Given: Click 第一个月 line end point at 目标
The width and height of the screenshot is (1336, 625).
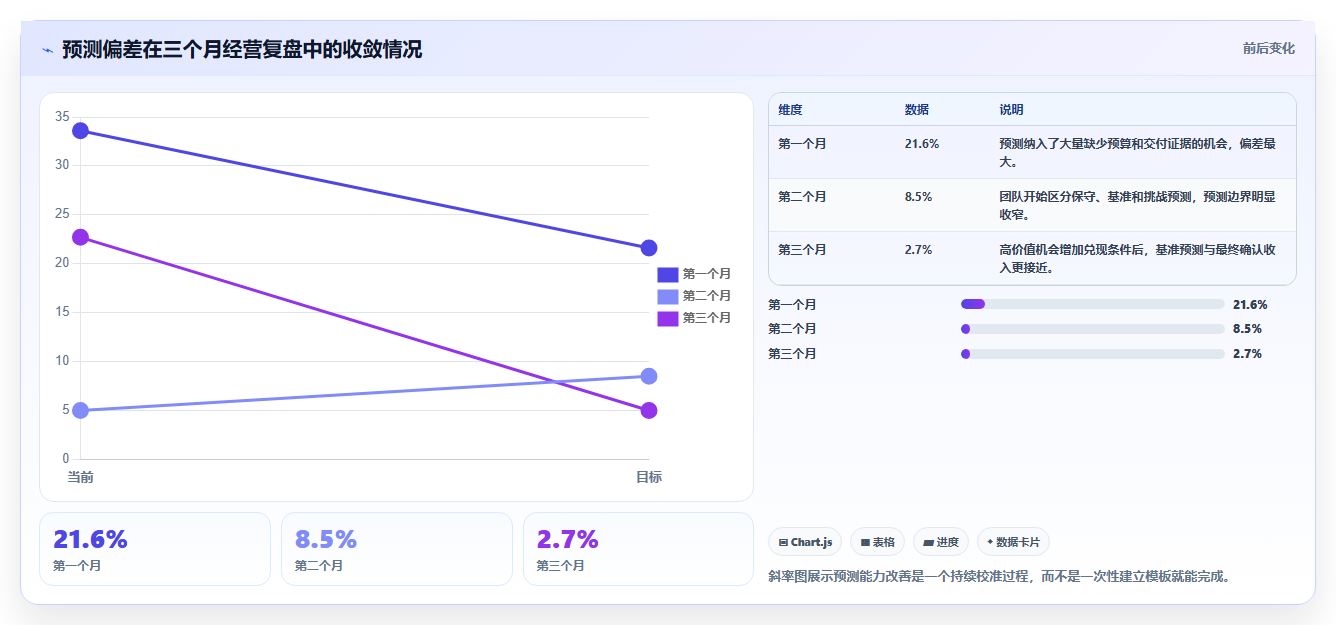Looking at the screenshot, I should pos(648,248).
